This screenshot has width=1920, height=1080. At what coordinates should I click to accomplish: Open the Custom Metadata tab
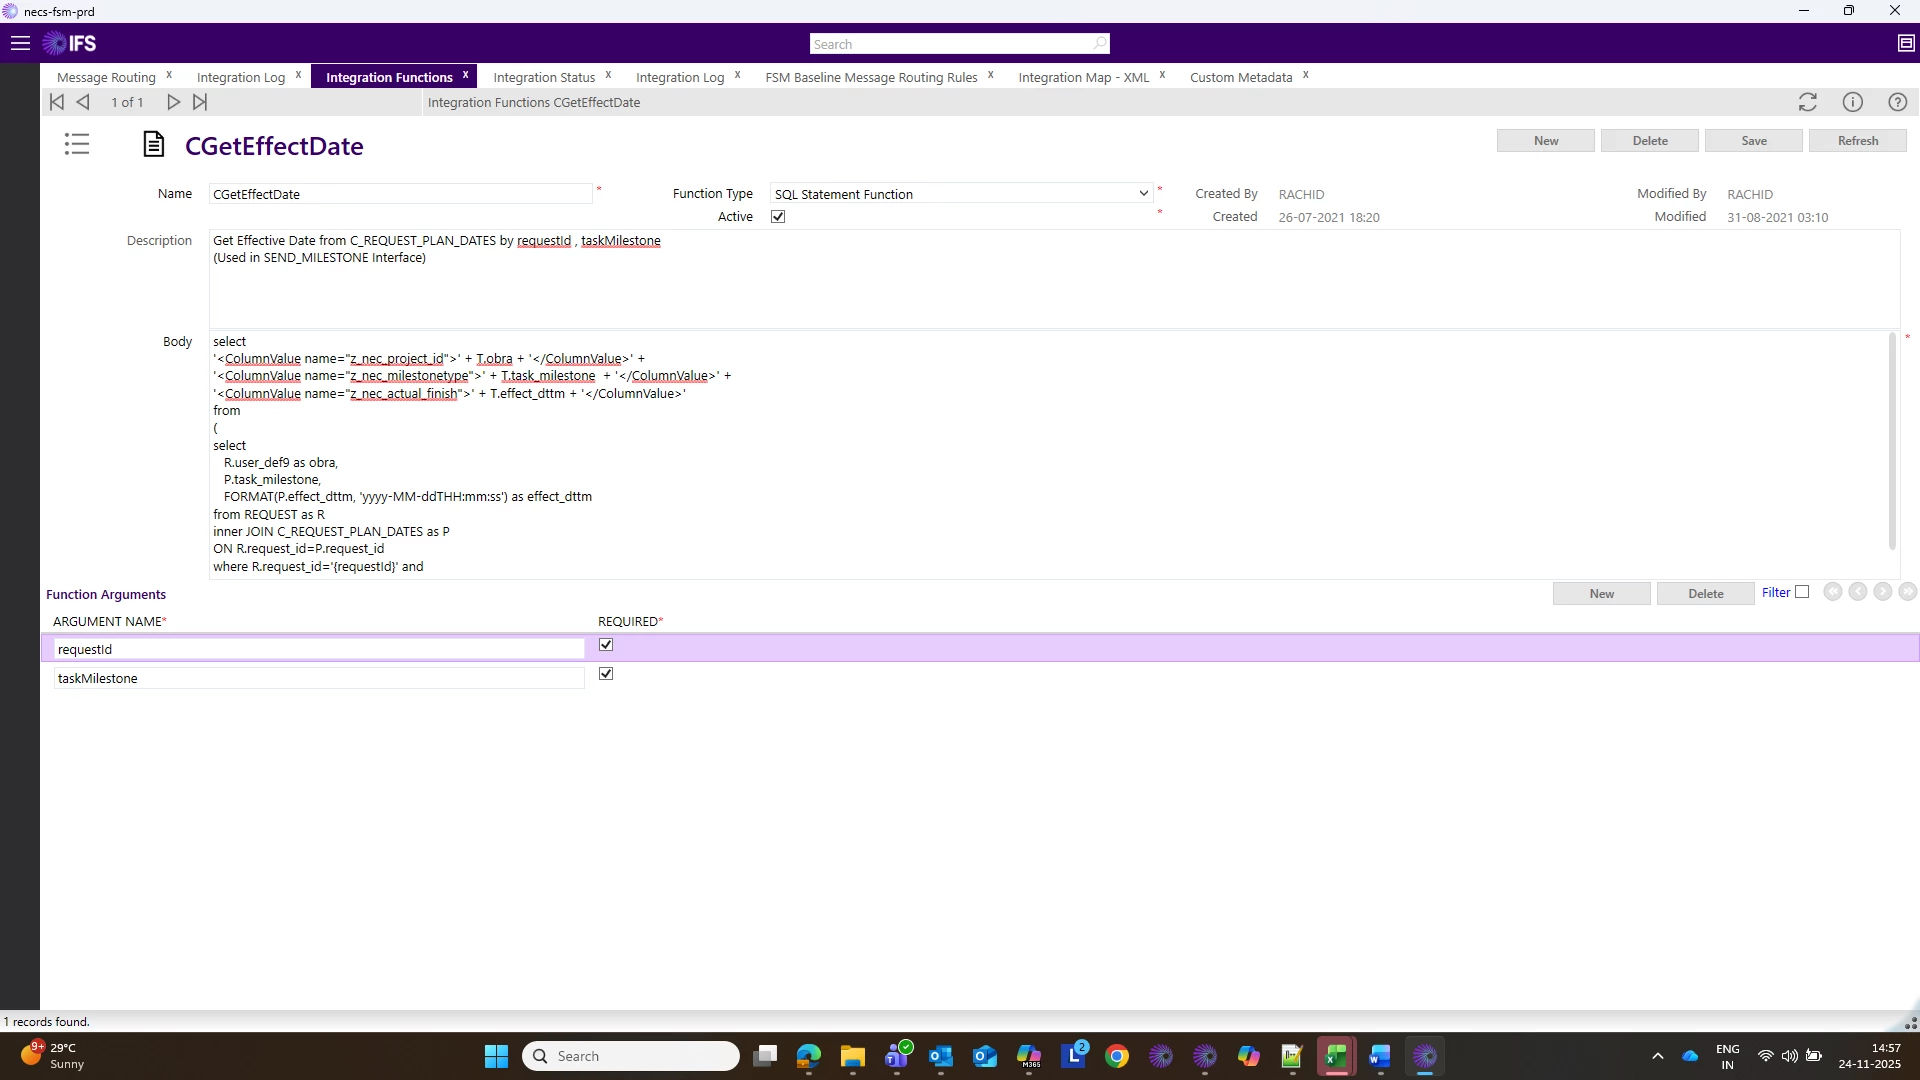(x=1240, y=77)
